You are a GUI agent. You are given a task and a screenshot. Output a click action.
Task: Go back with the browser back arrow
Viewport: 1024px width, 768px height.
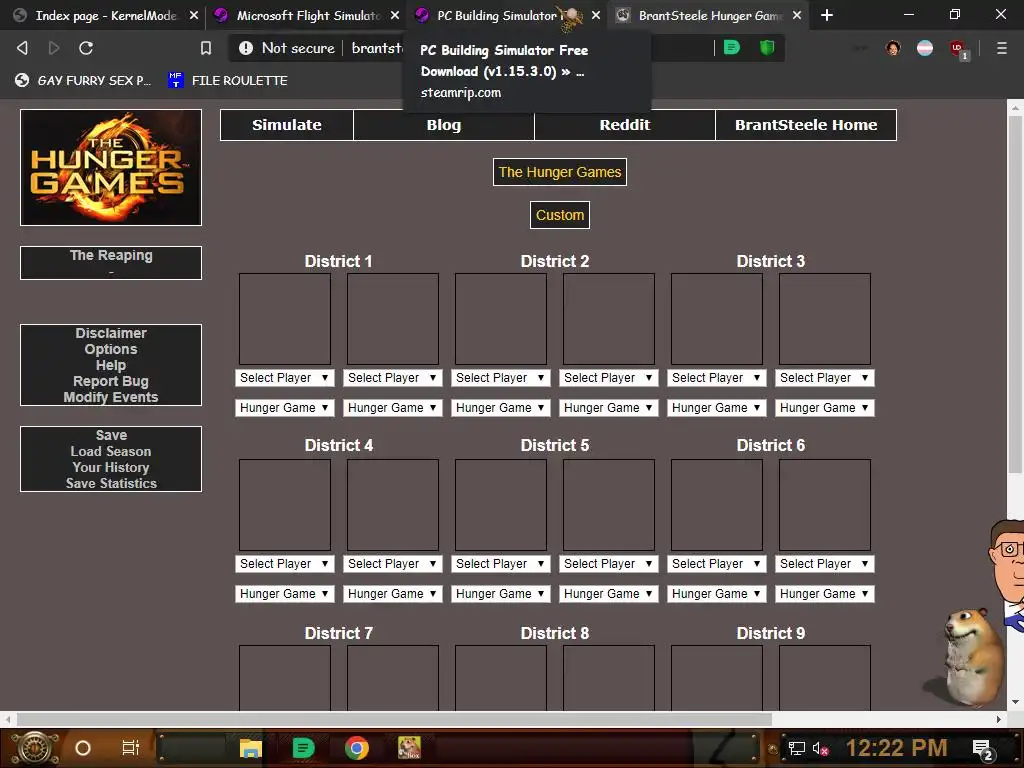click(x=22, y=48)
